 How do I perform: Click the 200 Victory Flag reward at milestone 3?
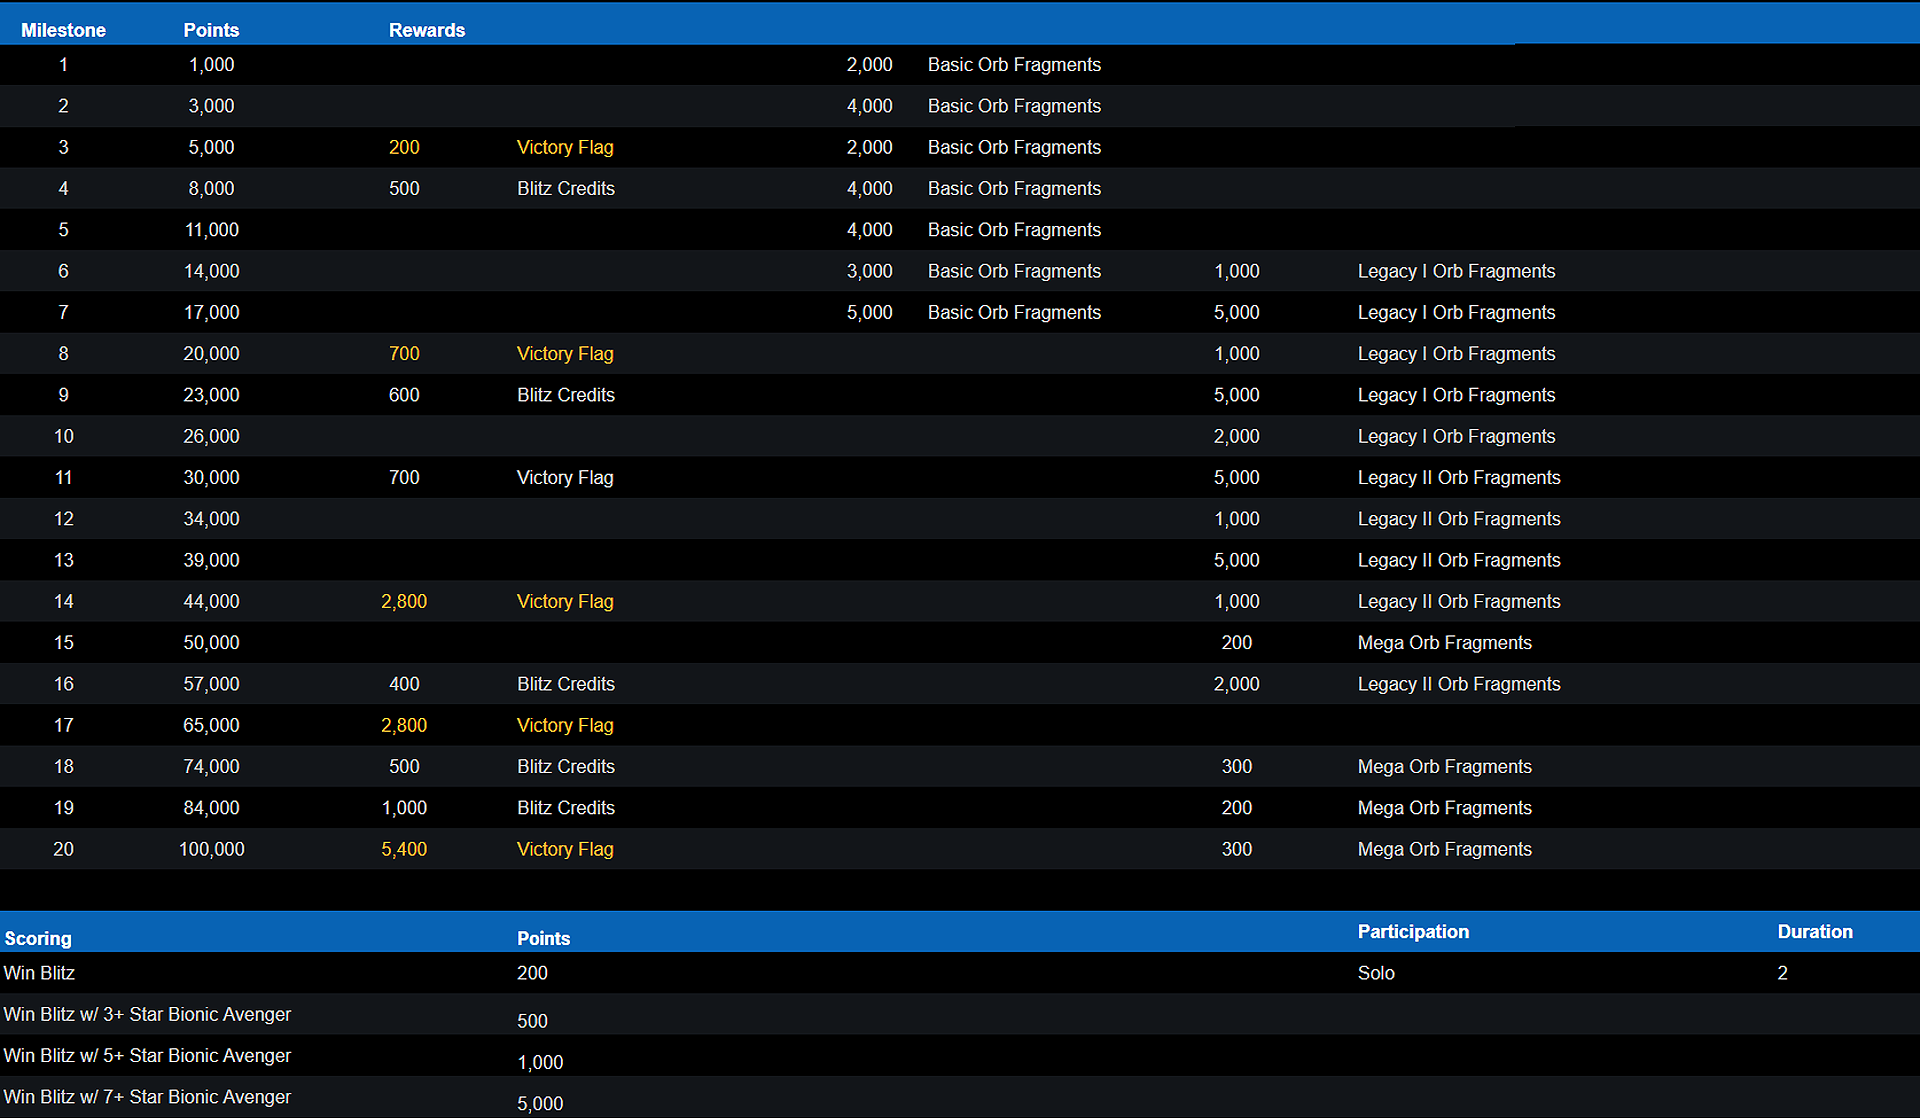pyautogui.click(x=404, y=147)
